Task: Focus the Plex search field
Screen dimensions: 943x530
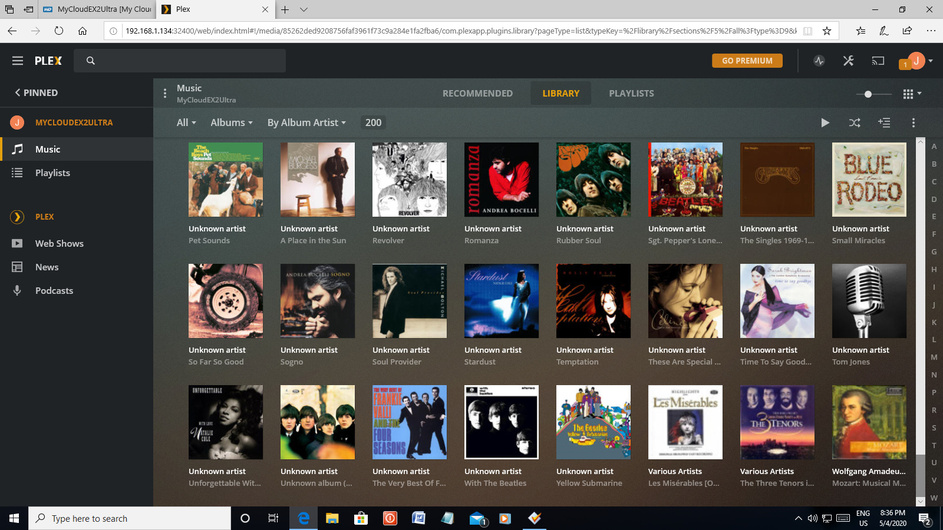Action: click(x=180, y=61)
